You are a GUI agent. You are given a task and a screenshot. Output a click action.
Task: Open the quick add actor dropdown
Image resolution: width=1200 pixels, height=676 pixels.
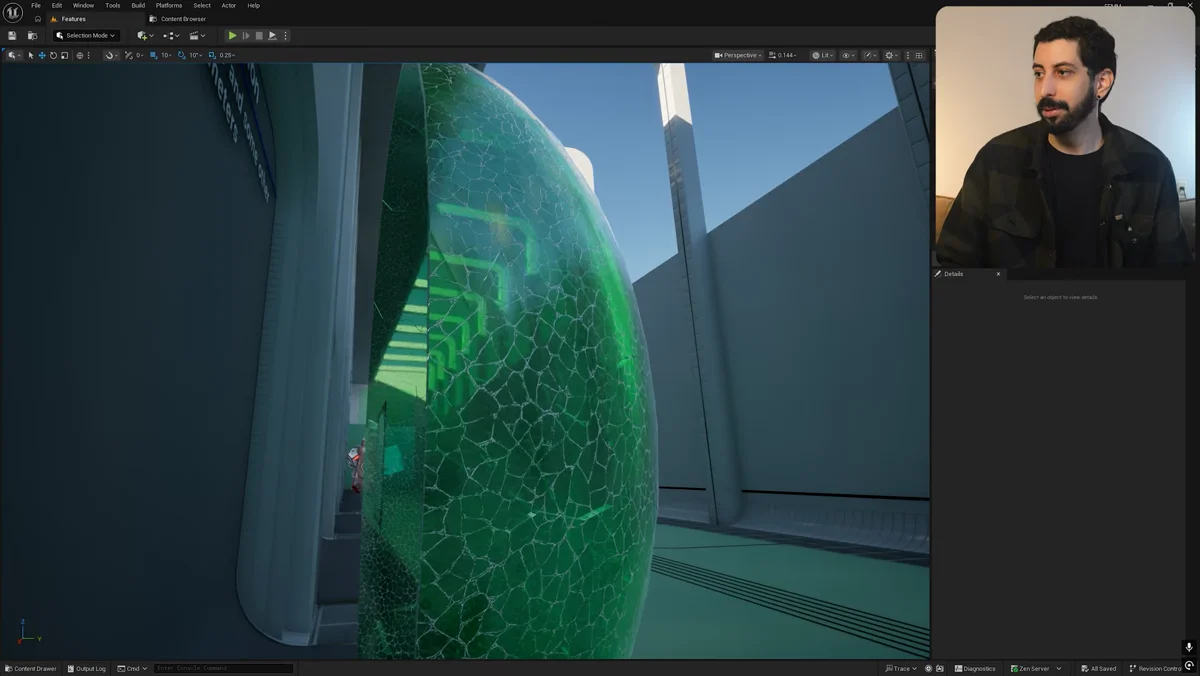pyautogui.click(x=145, y=36)
